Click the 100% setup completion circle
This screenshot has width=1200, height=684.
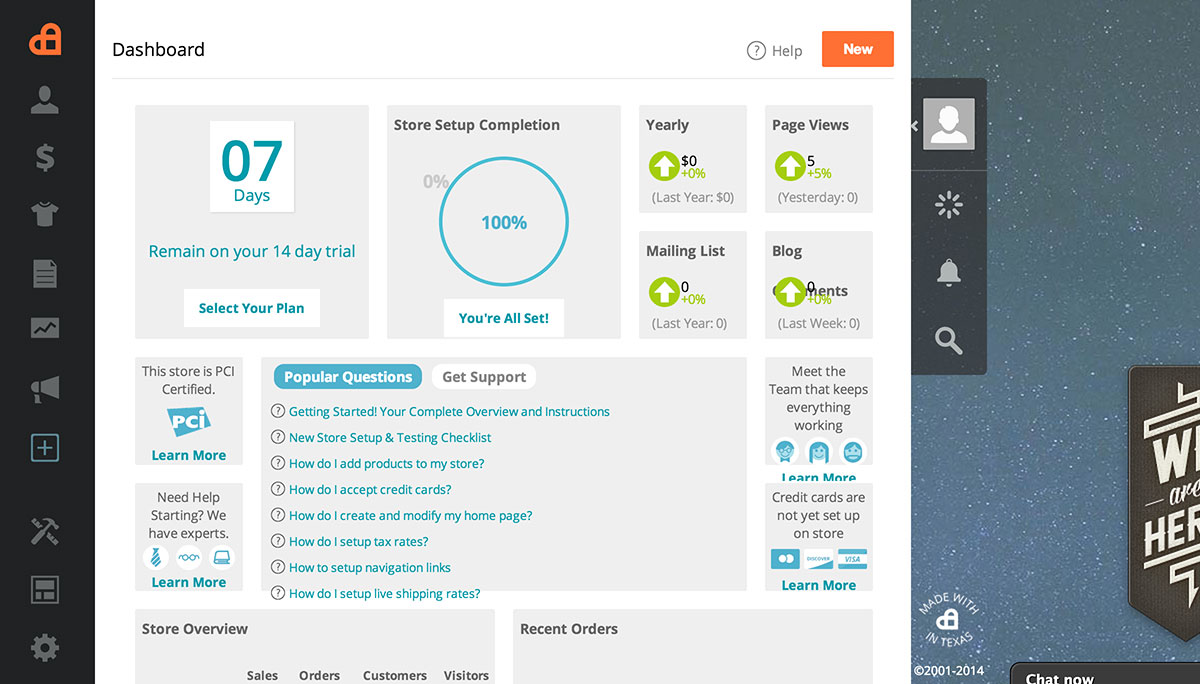[x=504, y=222]
